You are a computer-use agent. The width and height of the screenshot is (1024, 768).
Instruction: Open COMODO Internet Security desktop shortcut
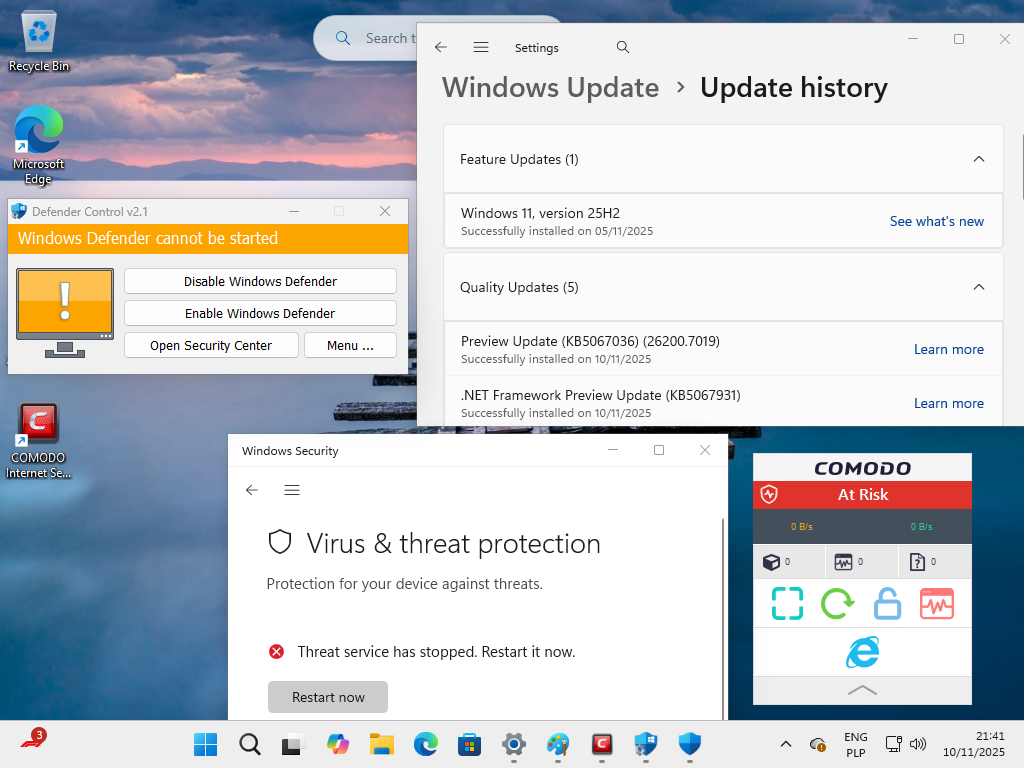click(39, 441)
